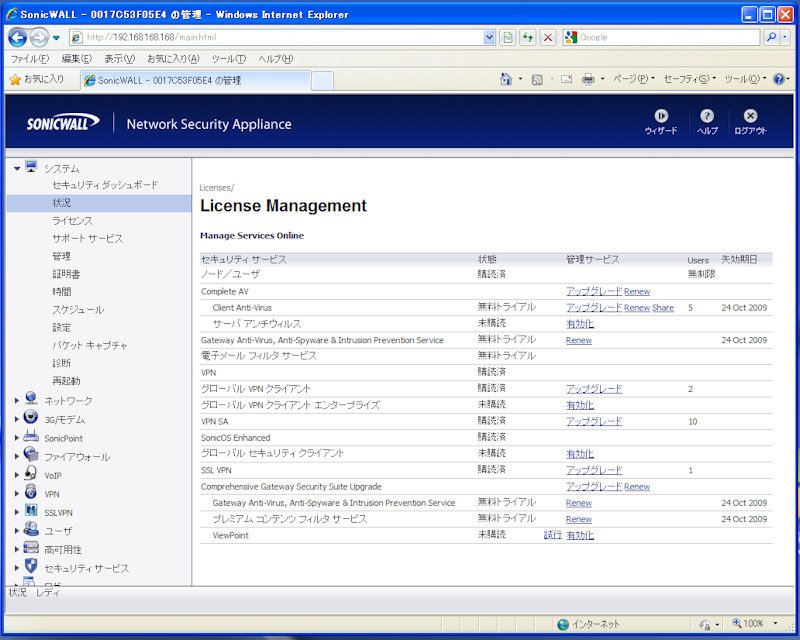Viewport: 800px width, 640px height.
Task: Click the Read Mail icon
Action: click(566, 79)
